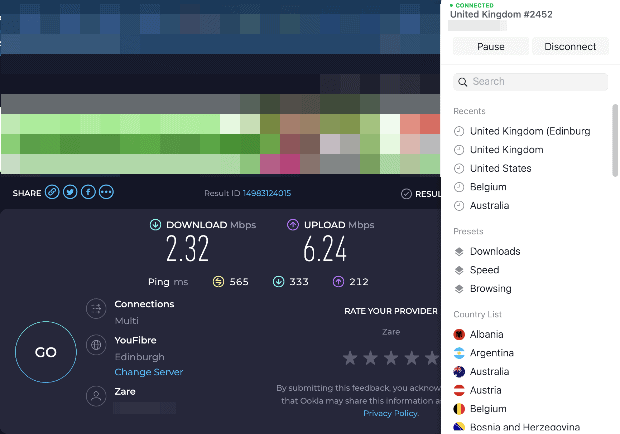This screenshot has height=434, width=620.
Task: Click the Download arrow icon beside DOWNLOAD Mbps
Action: click(155, 225)
